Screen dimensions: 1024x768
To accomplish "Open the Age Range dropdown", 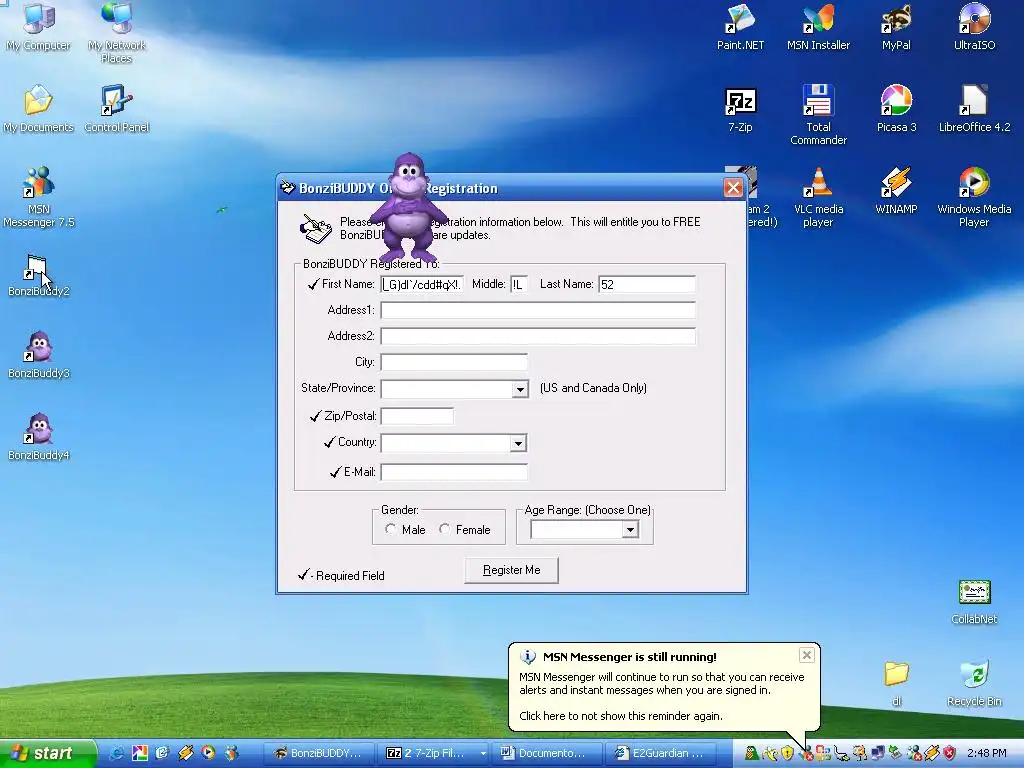I will tap(630, 530).
